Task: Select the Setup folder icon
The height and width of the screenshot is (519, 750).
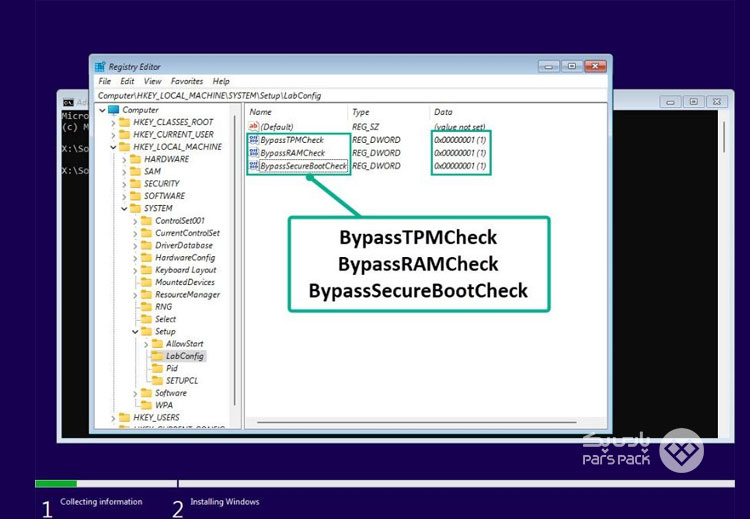Action: point(146,331)
